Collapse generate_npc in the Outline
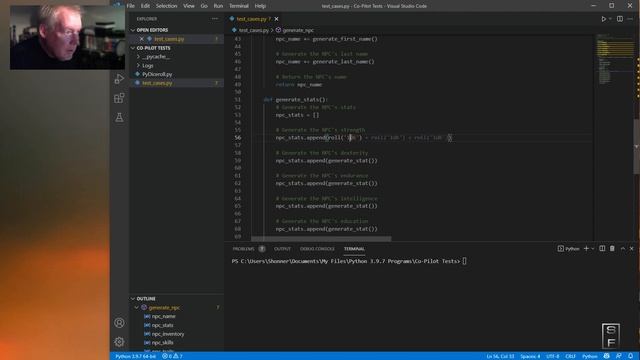This screenshot has width=640, height=360. tap(136, 307)
